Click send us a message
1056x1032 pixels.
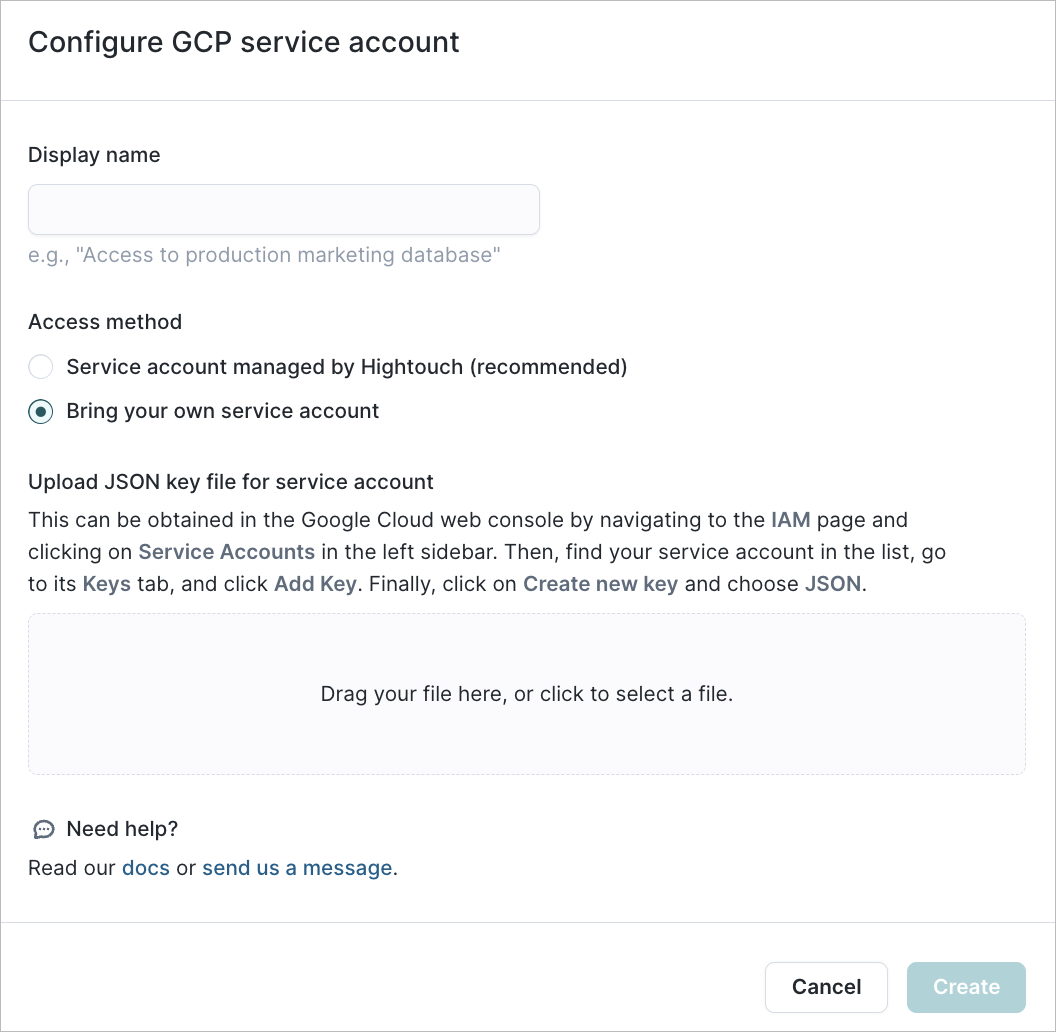pyautogui.click(x=297, y=868)
